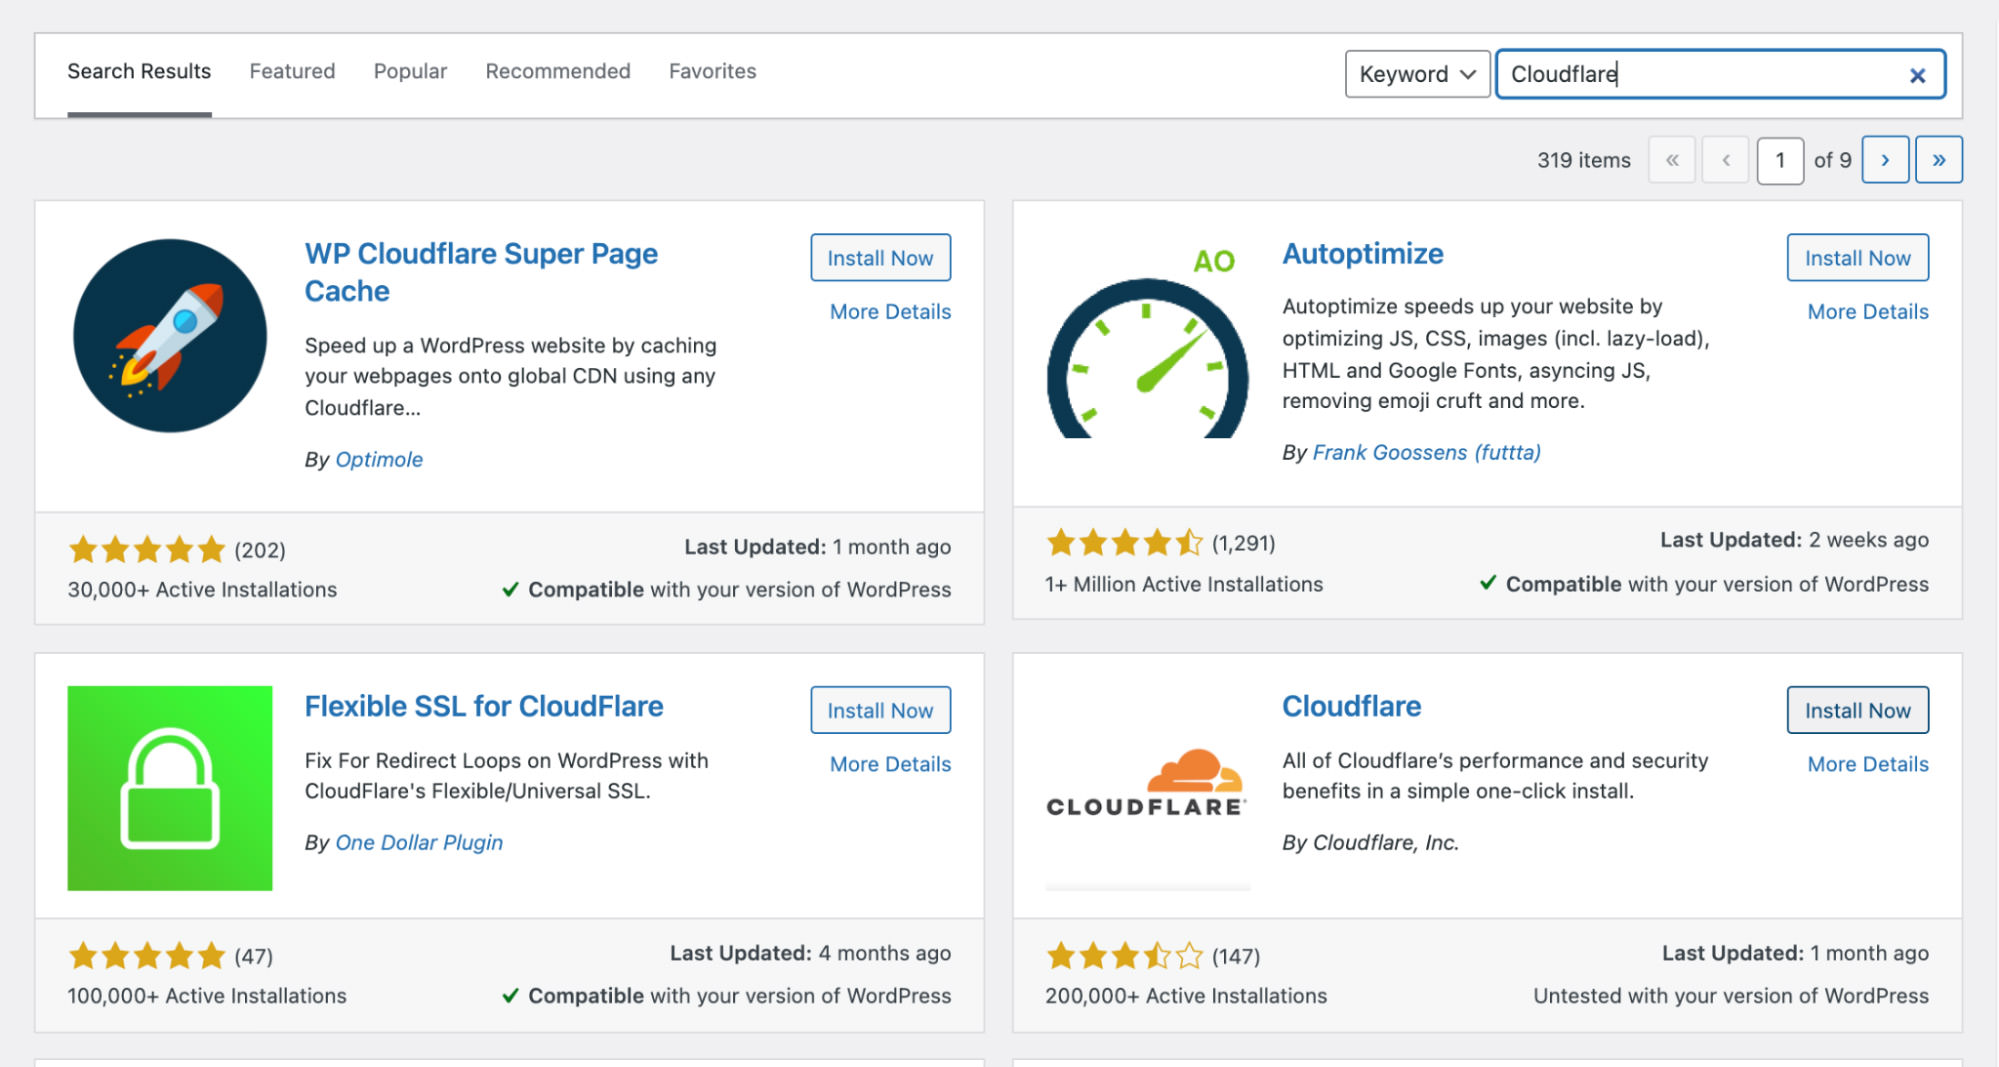Screen dimensions: 1999x1067
Task: Click WP Cloudflare Super Page Cache compatibility checkmark
Action: pos(510,589)
